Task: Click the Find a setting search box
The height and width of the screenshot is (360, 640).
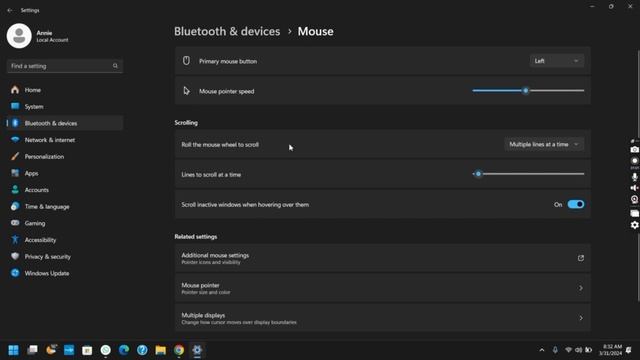Action: (x=64, y=66)
